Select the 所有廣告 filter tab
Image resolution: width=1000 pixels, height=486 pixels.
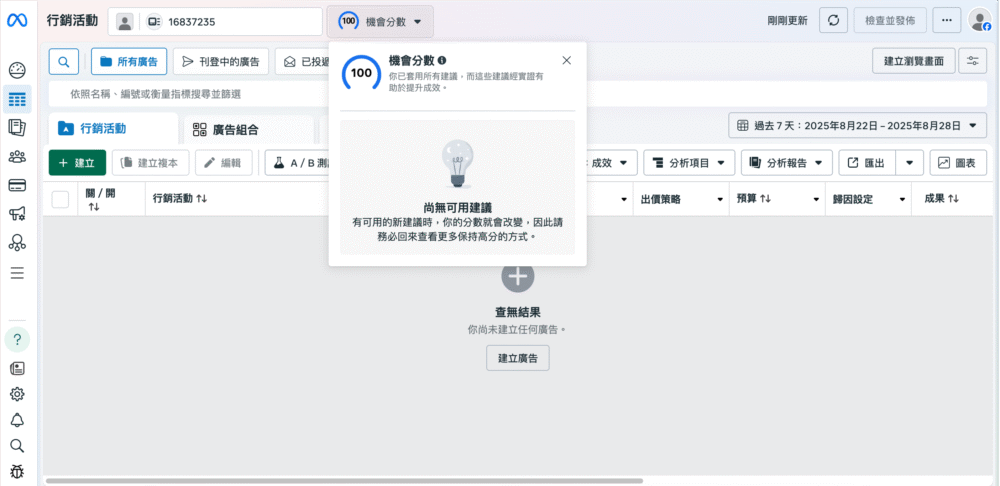(x=129, y=61)
